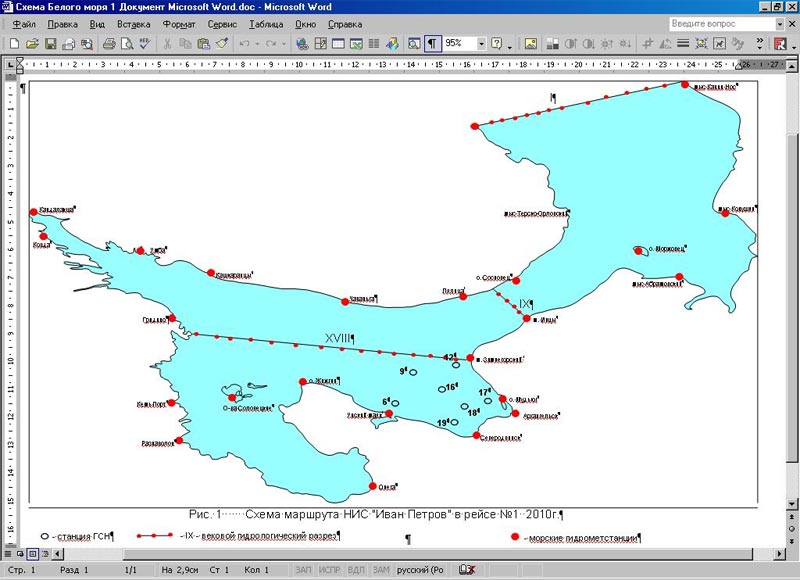
Task: Print the document using the printer icon
Action: pos(110,44)
